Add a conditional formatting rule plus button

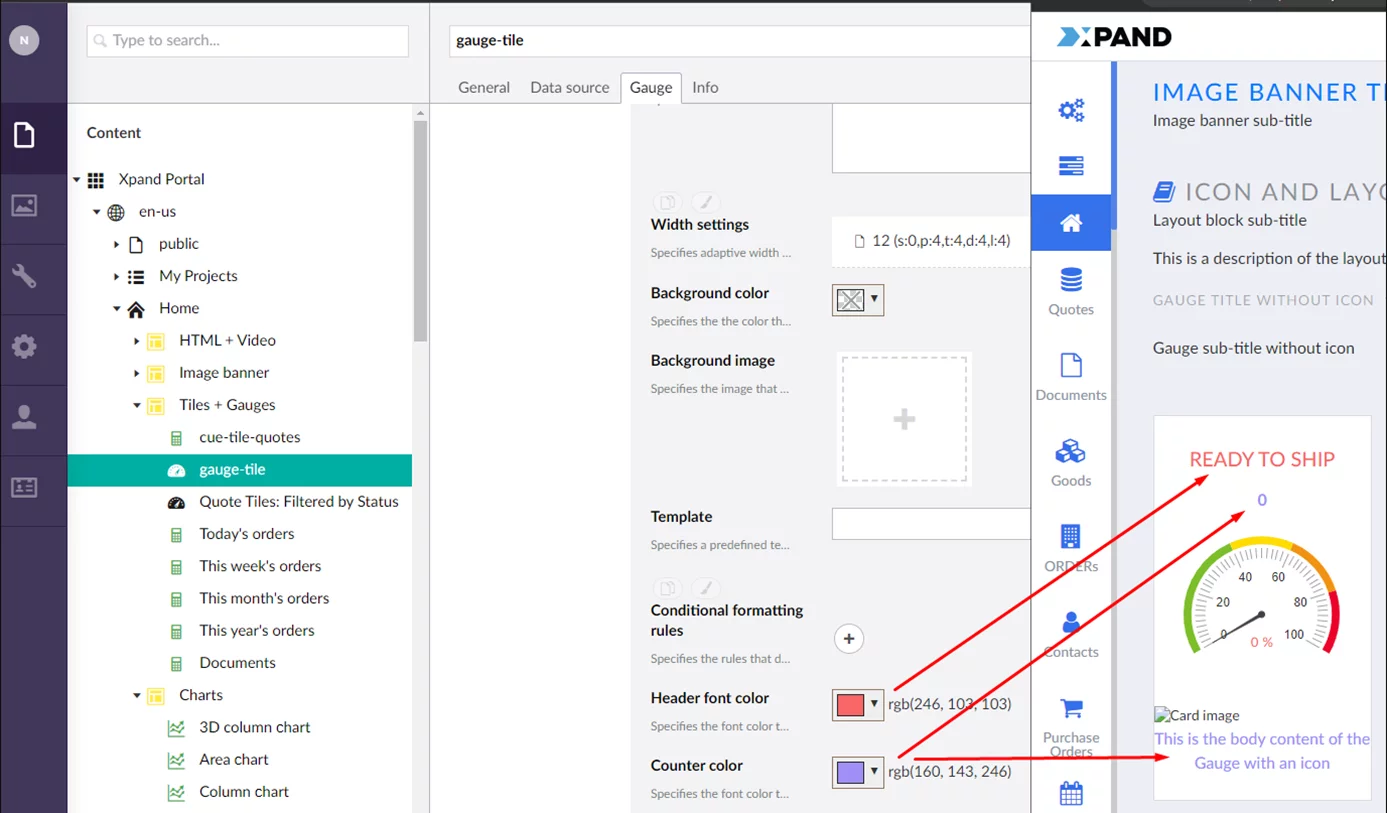pos(849,638)
